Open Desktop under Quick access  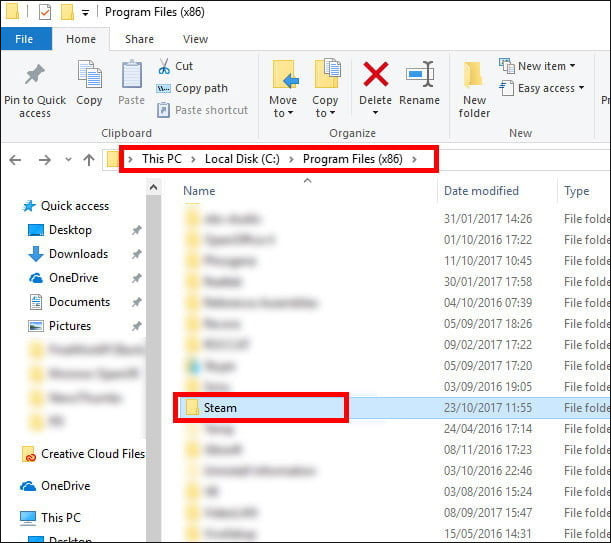[x=60, y=230]
